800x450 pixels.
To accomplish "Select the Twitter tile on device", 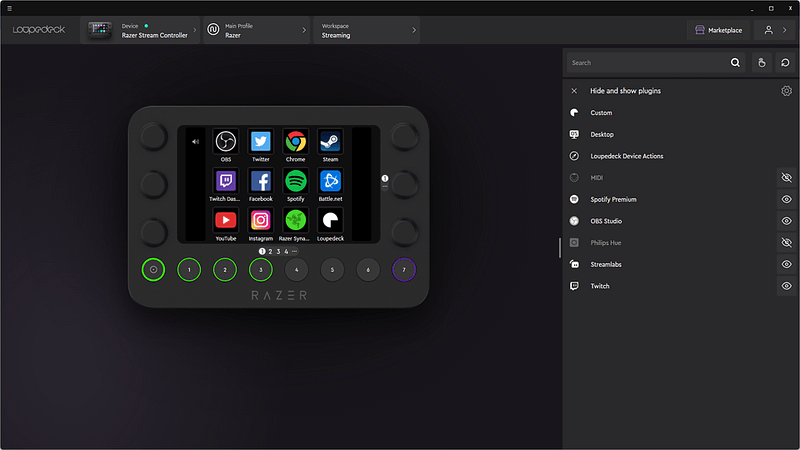I will coord(260,142).
